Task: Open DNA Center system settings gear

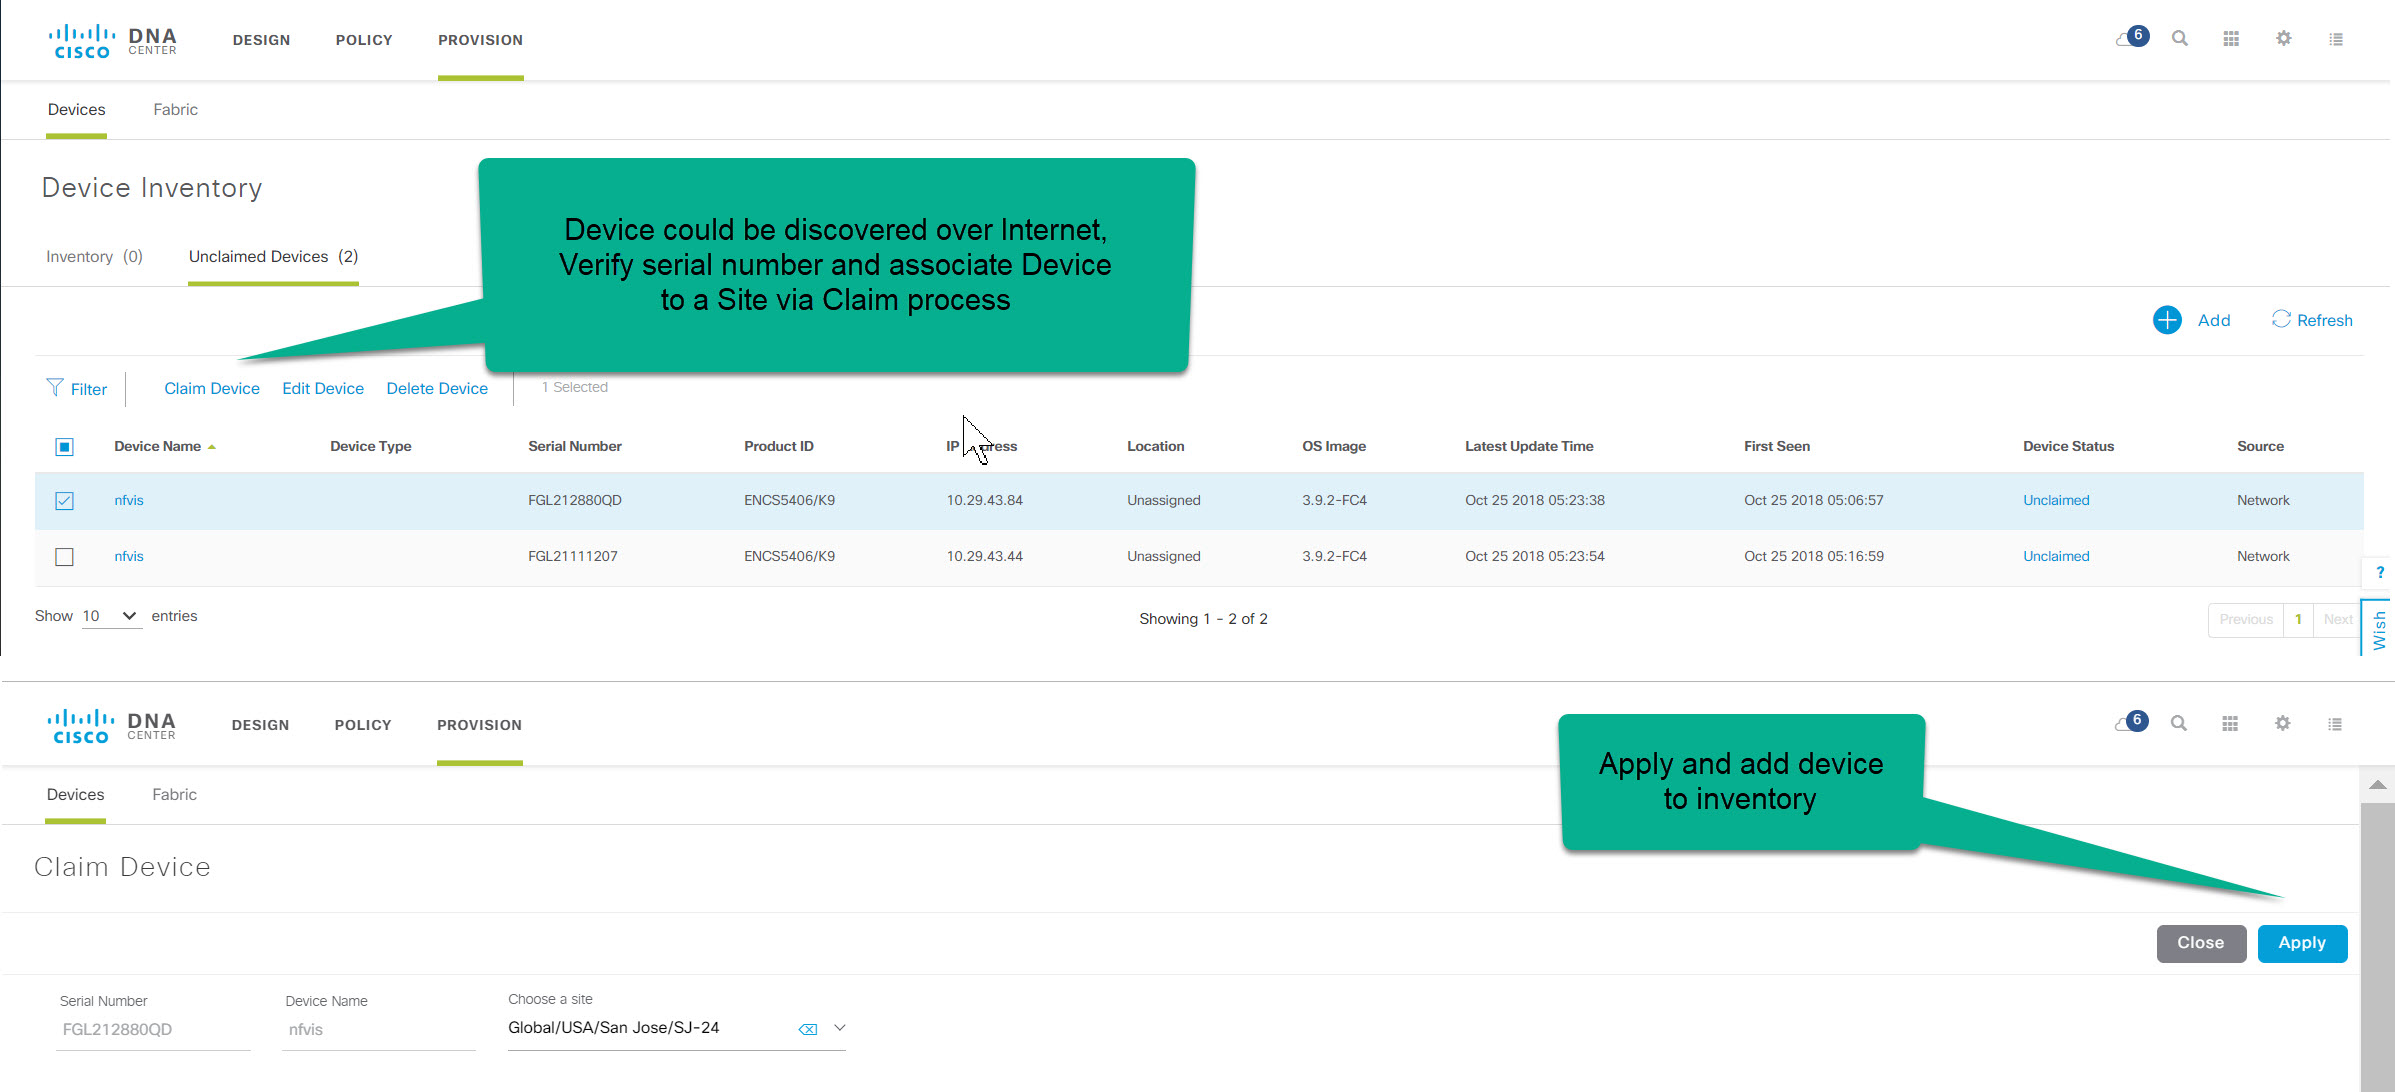Action: coord(2283,38)
